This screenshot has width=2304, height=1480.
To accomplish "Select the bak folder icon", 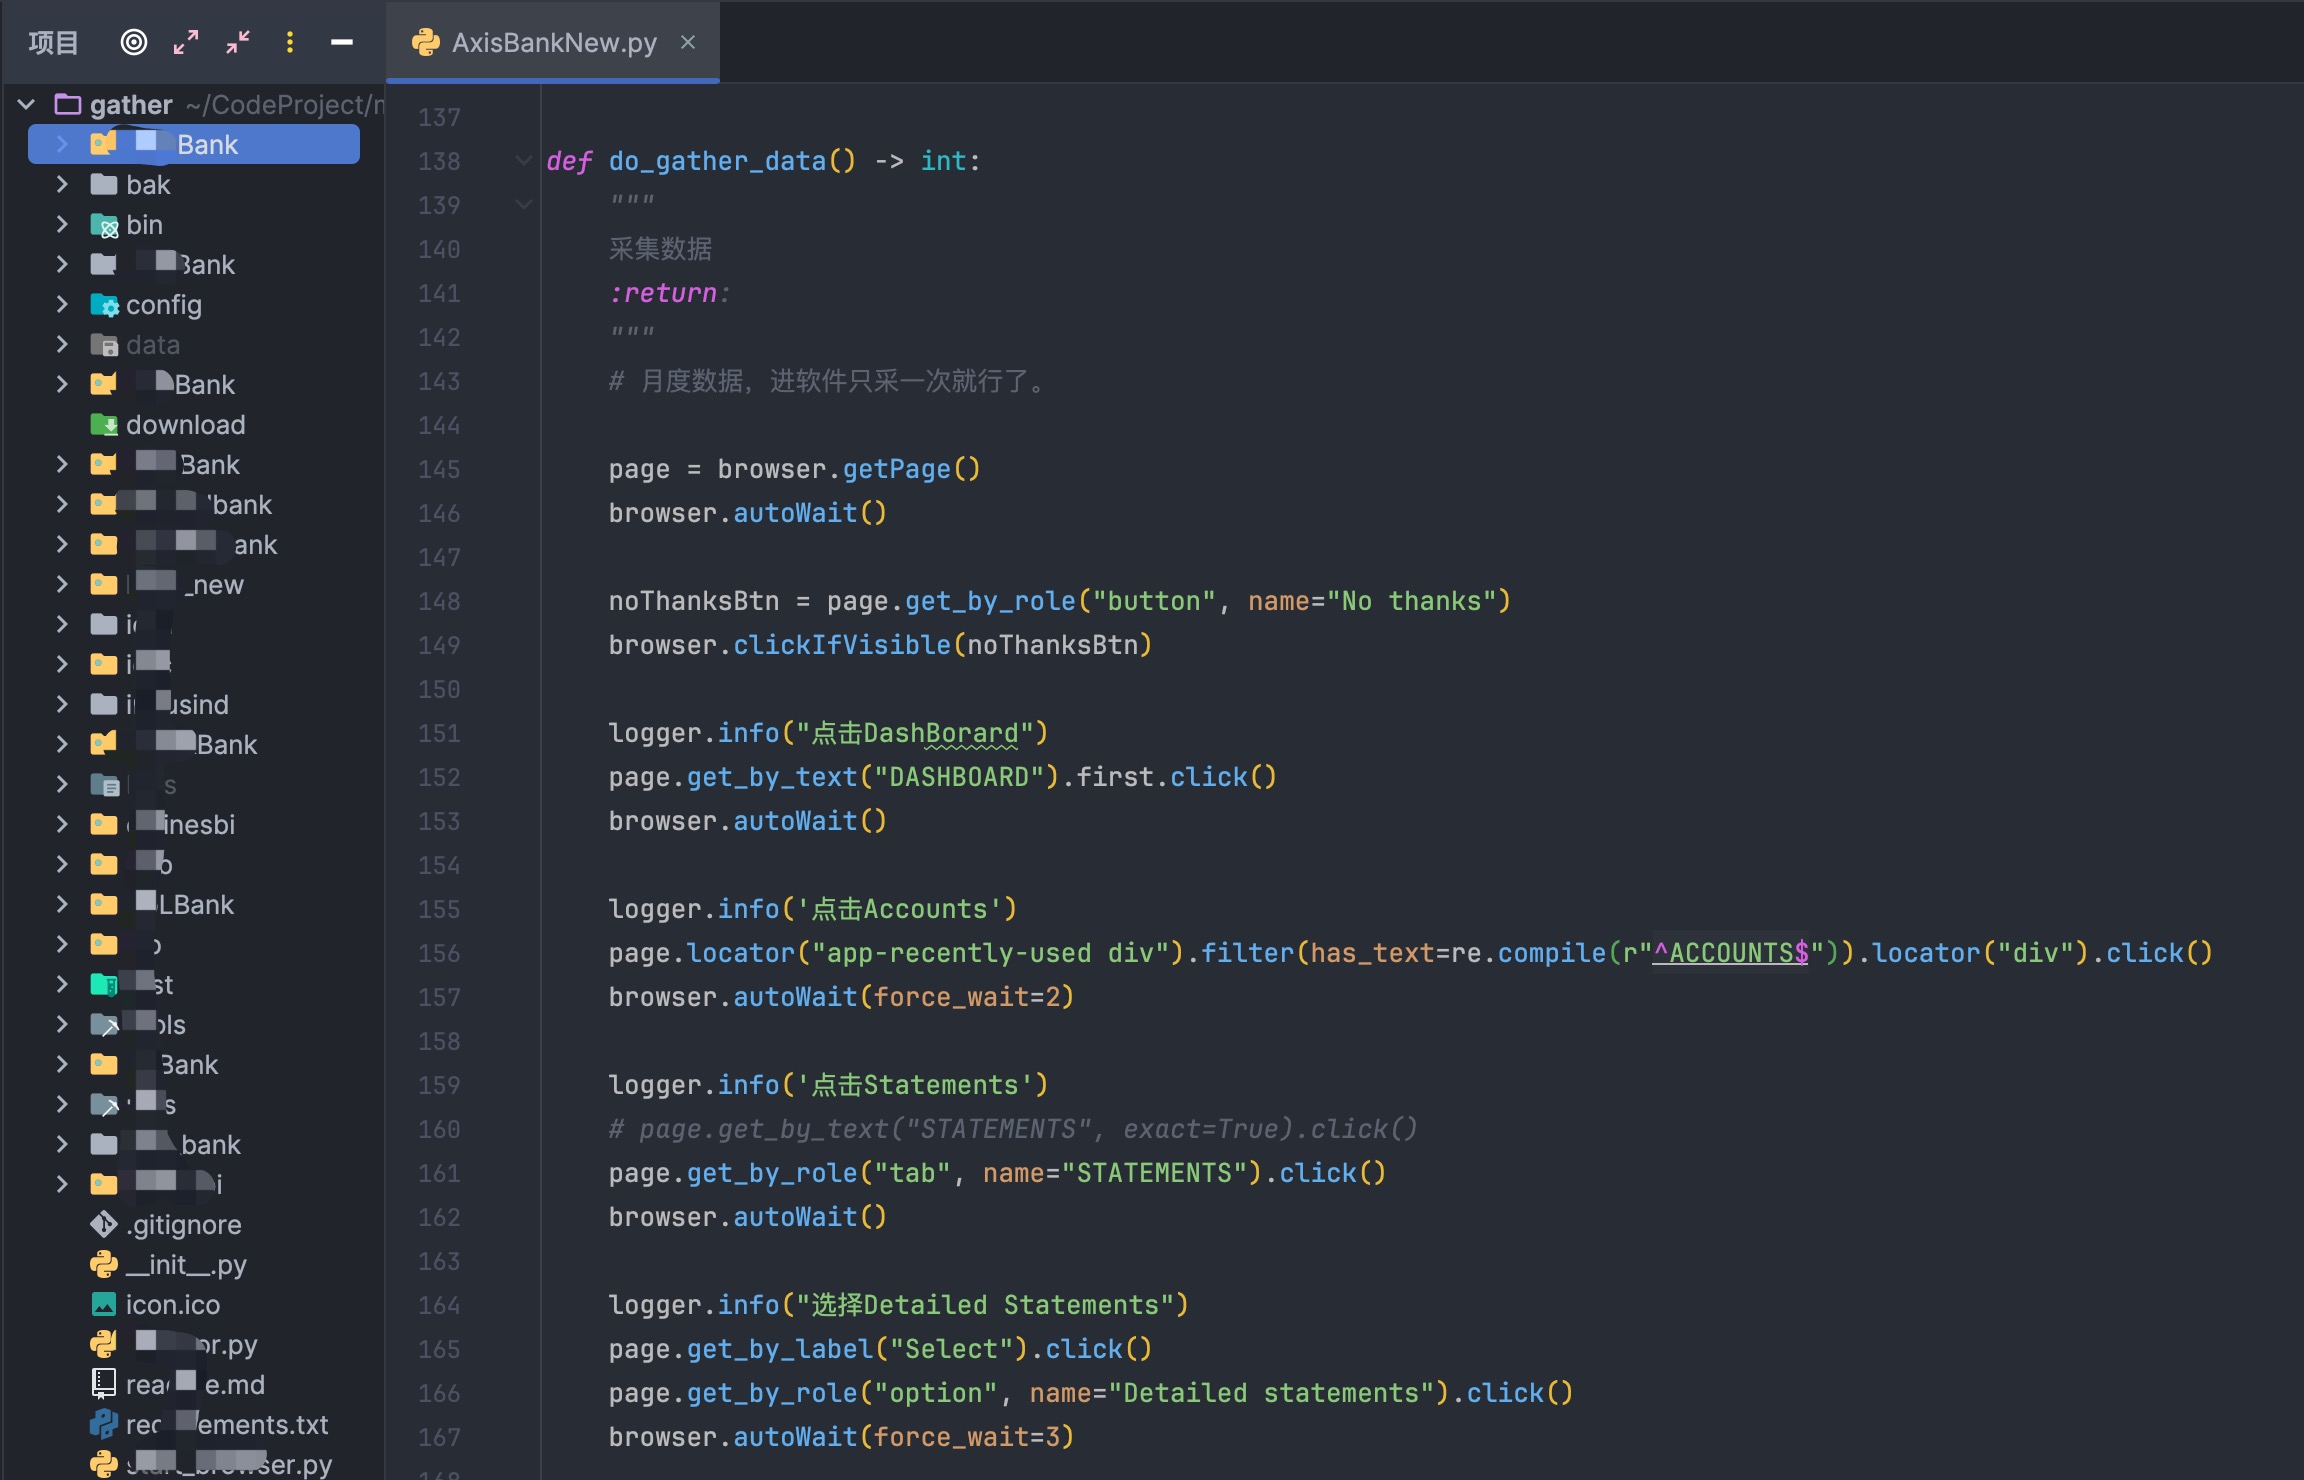I will (x=104, y=184).
